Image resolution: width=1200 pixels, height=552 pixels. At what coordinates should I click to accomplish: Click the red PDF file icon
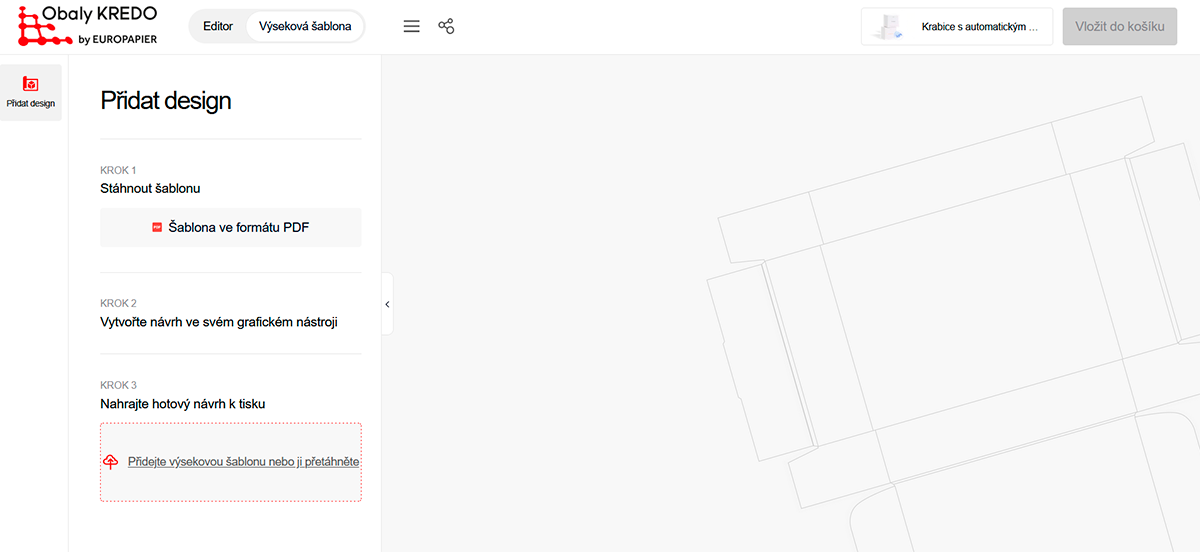click(x=157, y=227)
